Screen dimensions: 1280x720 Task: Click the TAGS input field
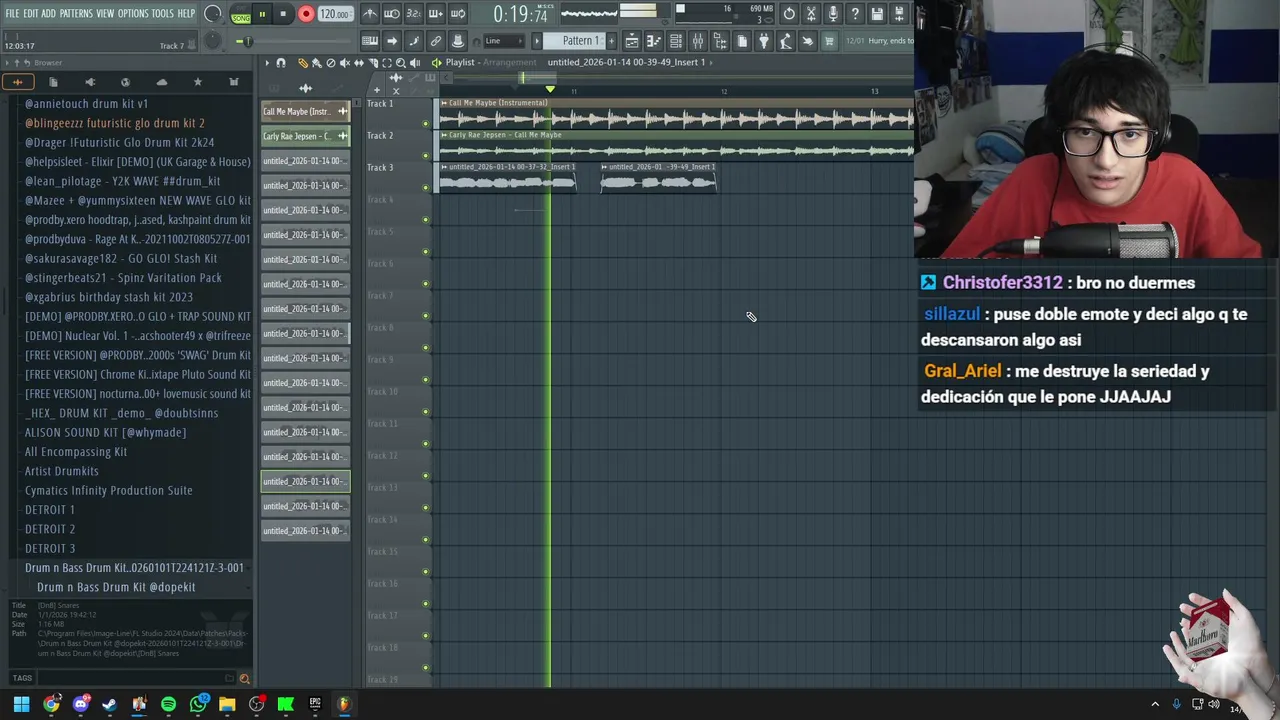135,679
